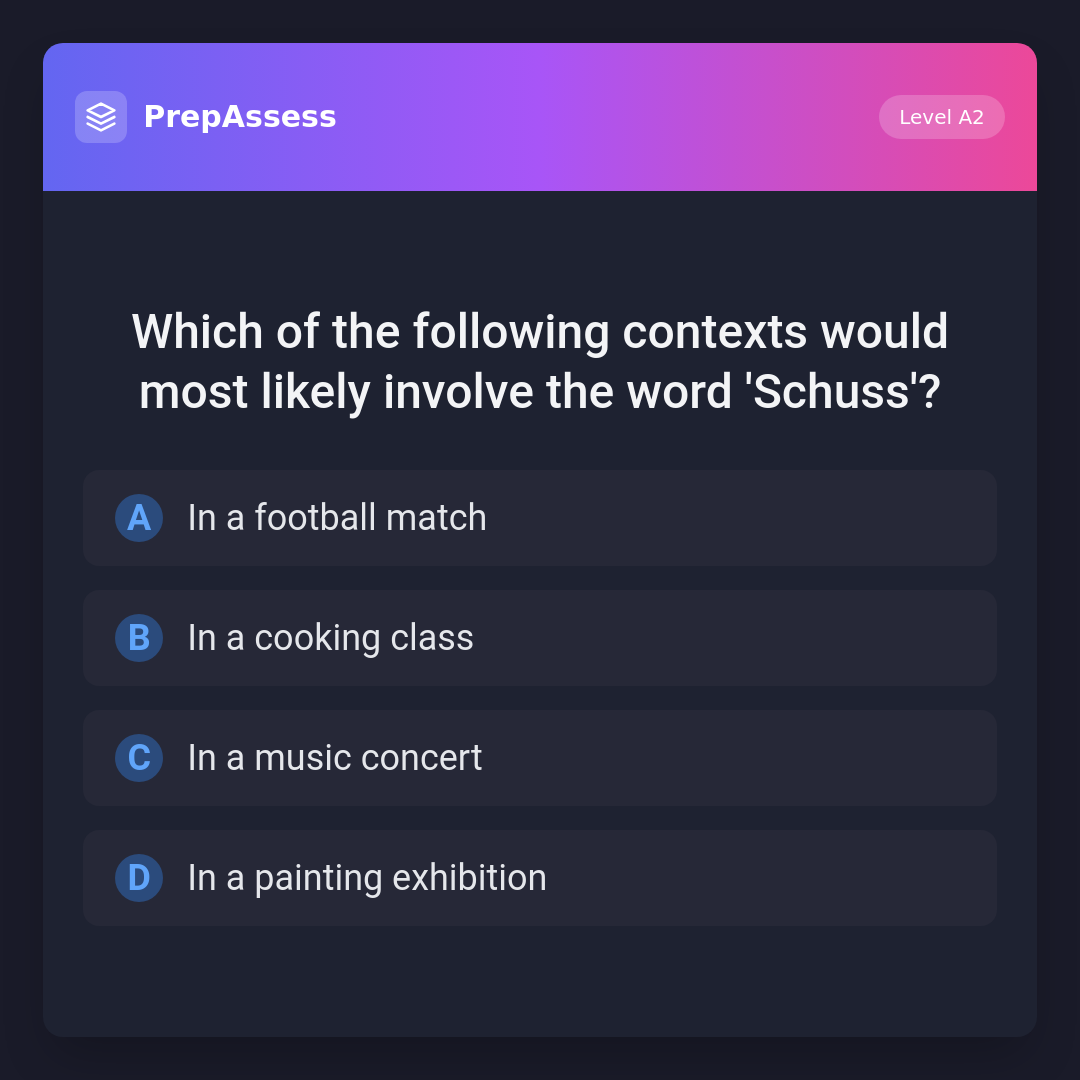
Task: Open the Level A2 badge
Action: 941,117
